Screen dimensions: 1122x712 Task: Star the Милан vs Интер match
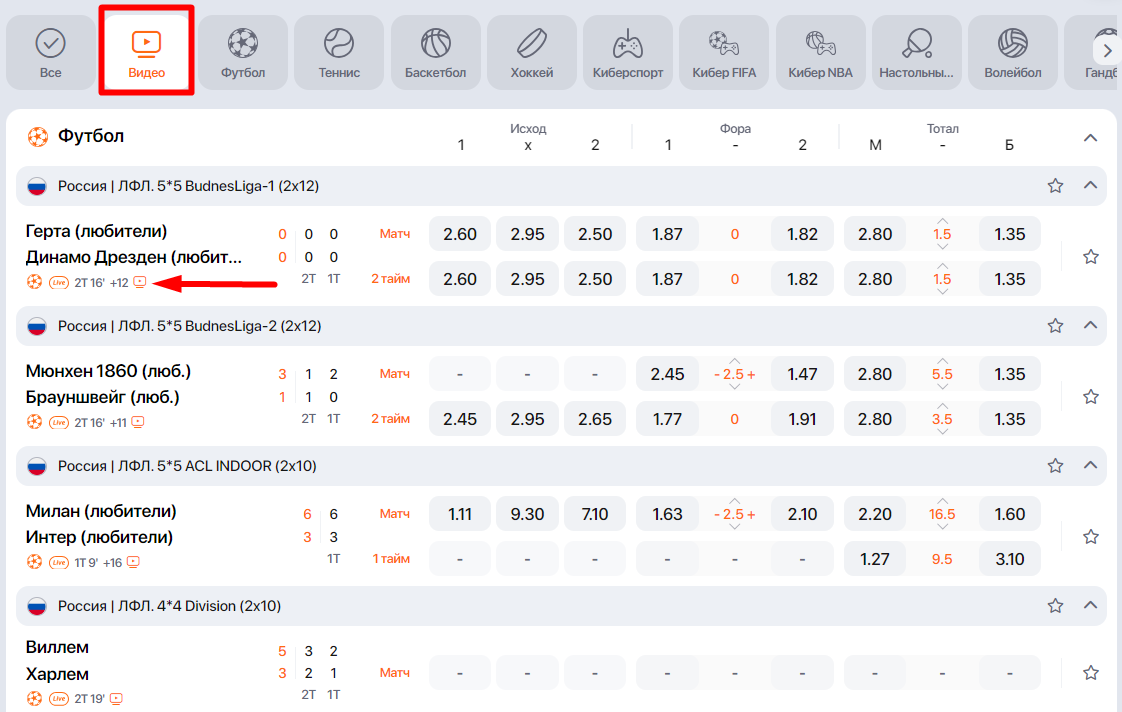click(x=1091, y=537)
